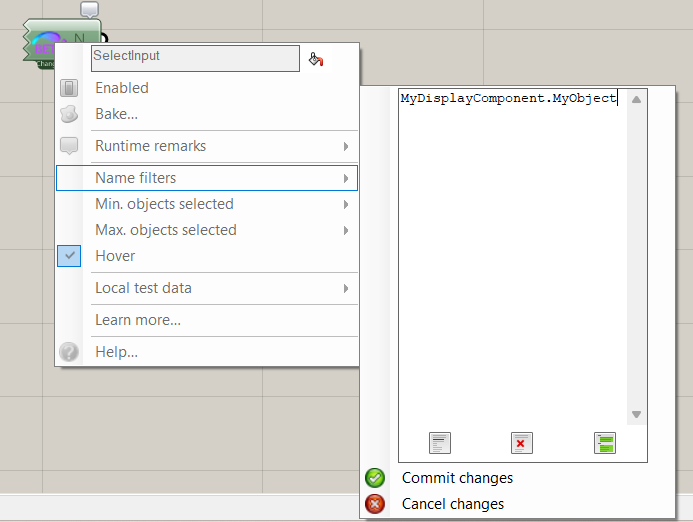Viewport: 693px width, 522px height.
Task: Toggle the Hover checkmark option
Action: (115, 256)
